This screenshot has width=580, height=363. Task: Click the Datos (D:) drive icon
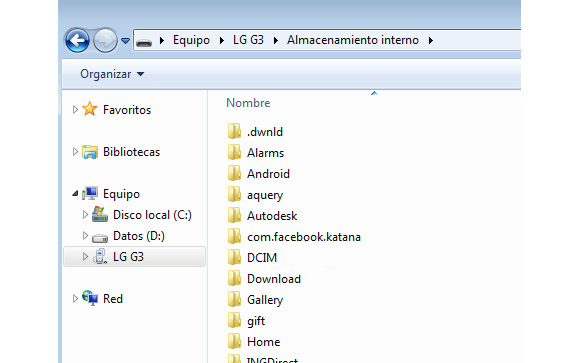[x=100, y=237]
